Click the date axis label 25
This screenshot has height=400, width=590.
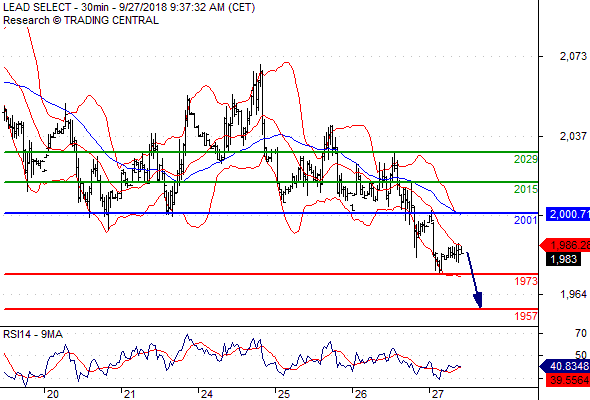click(283, 394)
